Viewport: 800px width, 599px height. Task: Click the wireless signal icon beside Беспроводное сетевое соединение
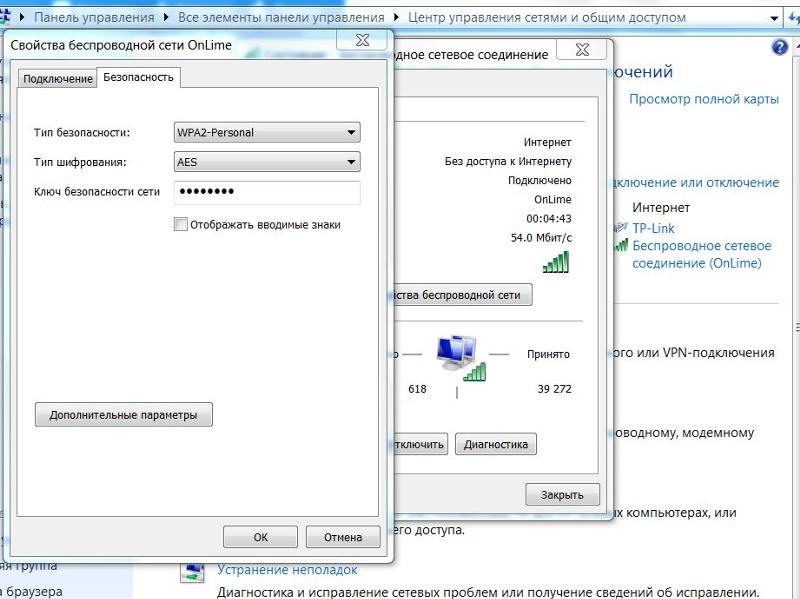(621, 245)
